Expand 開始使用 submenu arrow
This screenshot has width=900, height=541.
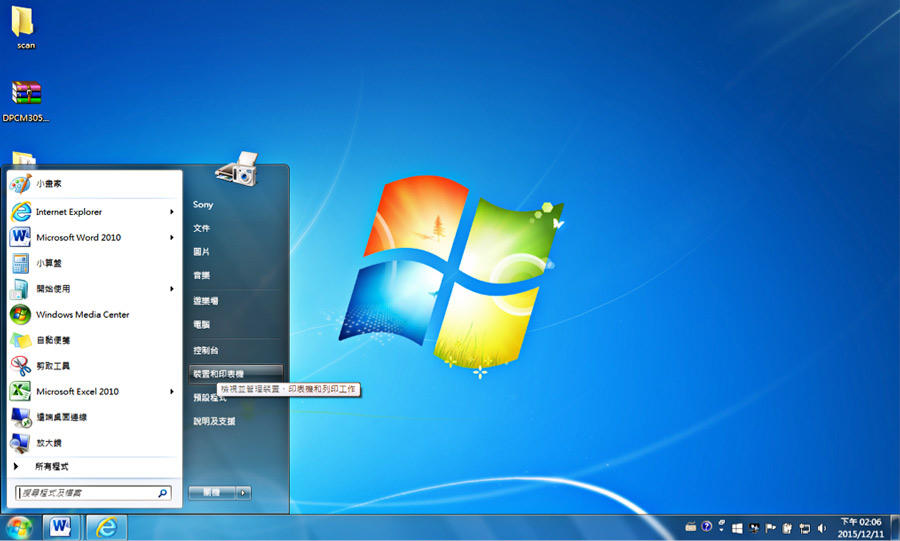[x=172, y=289]
